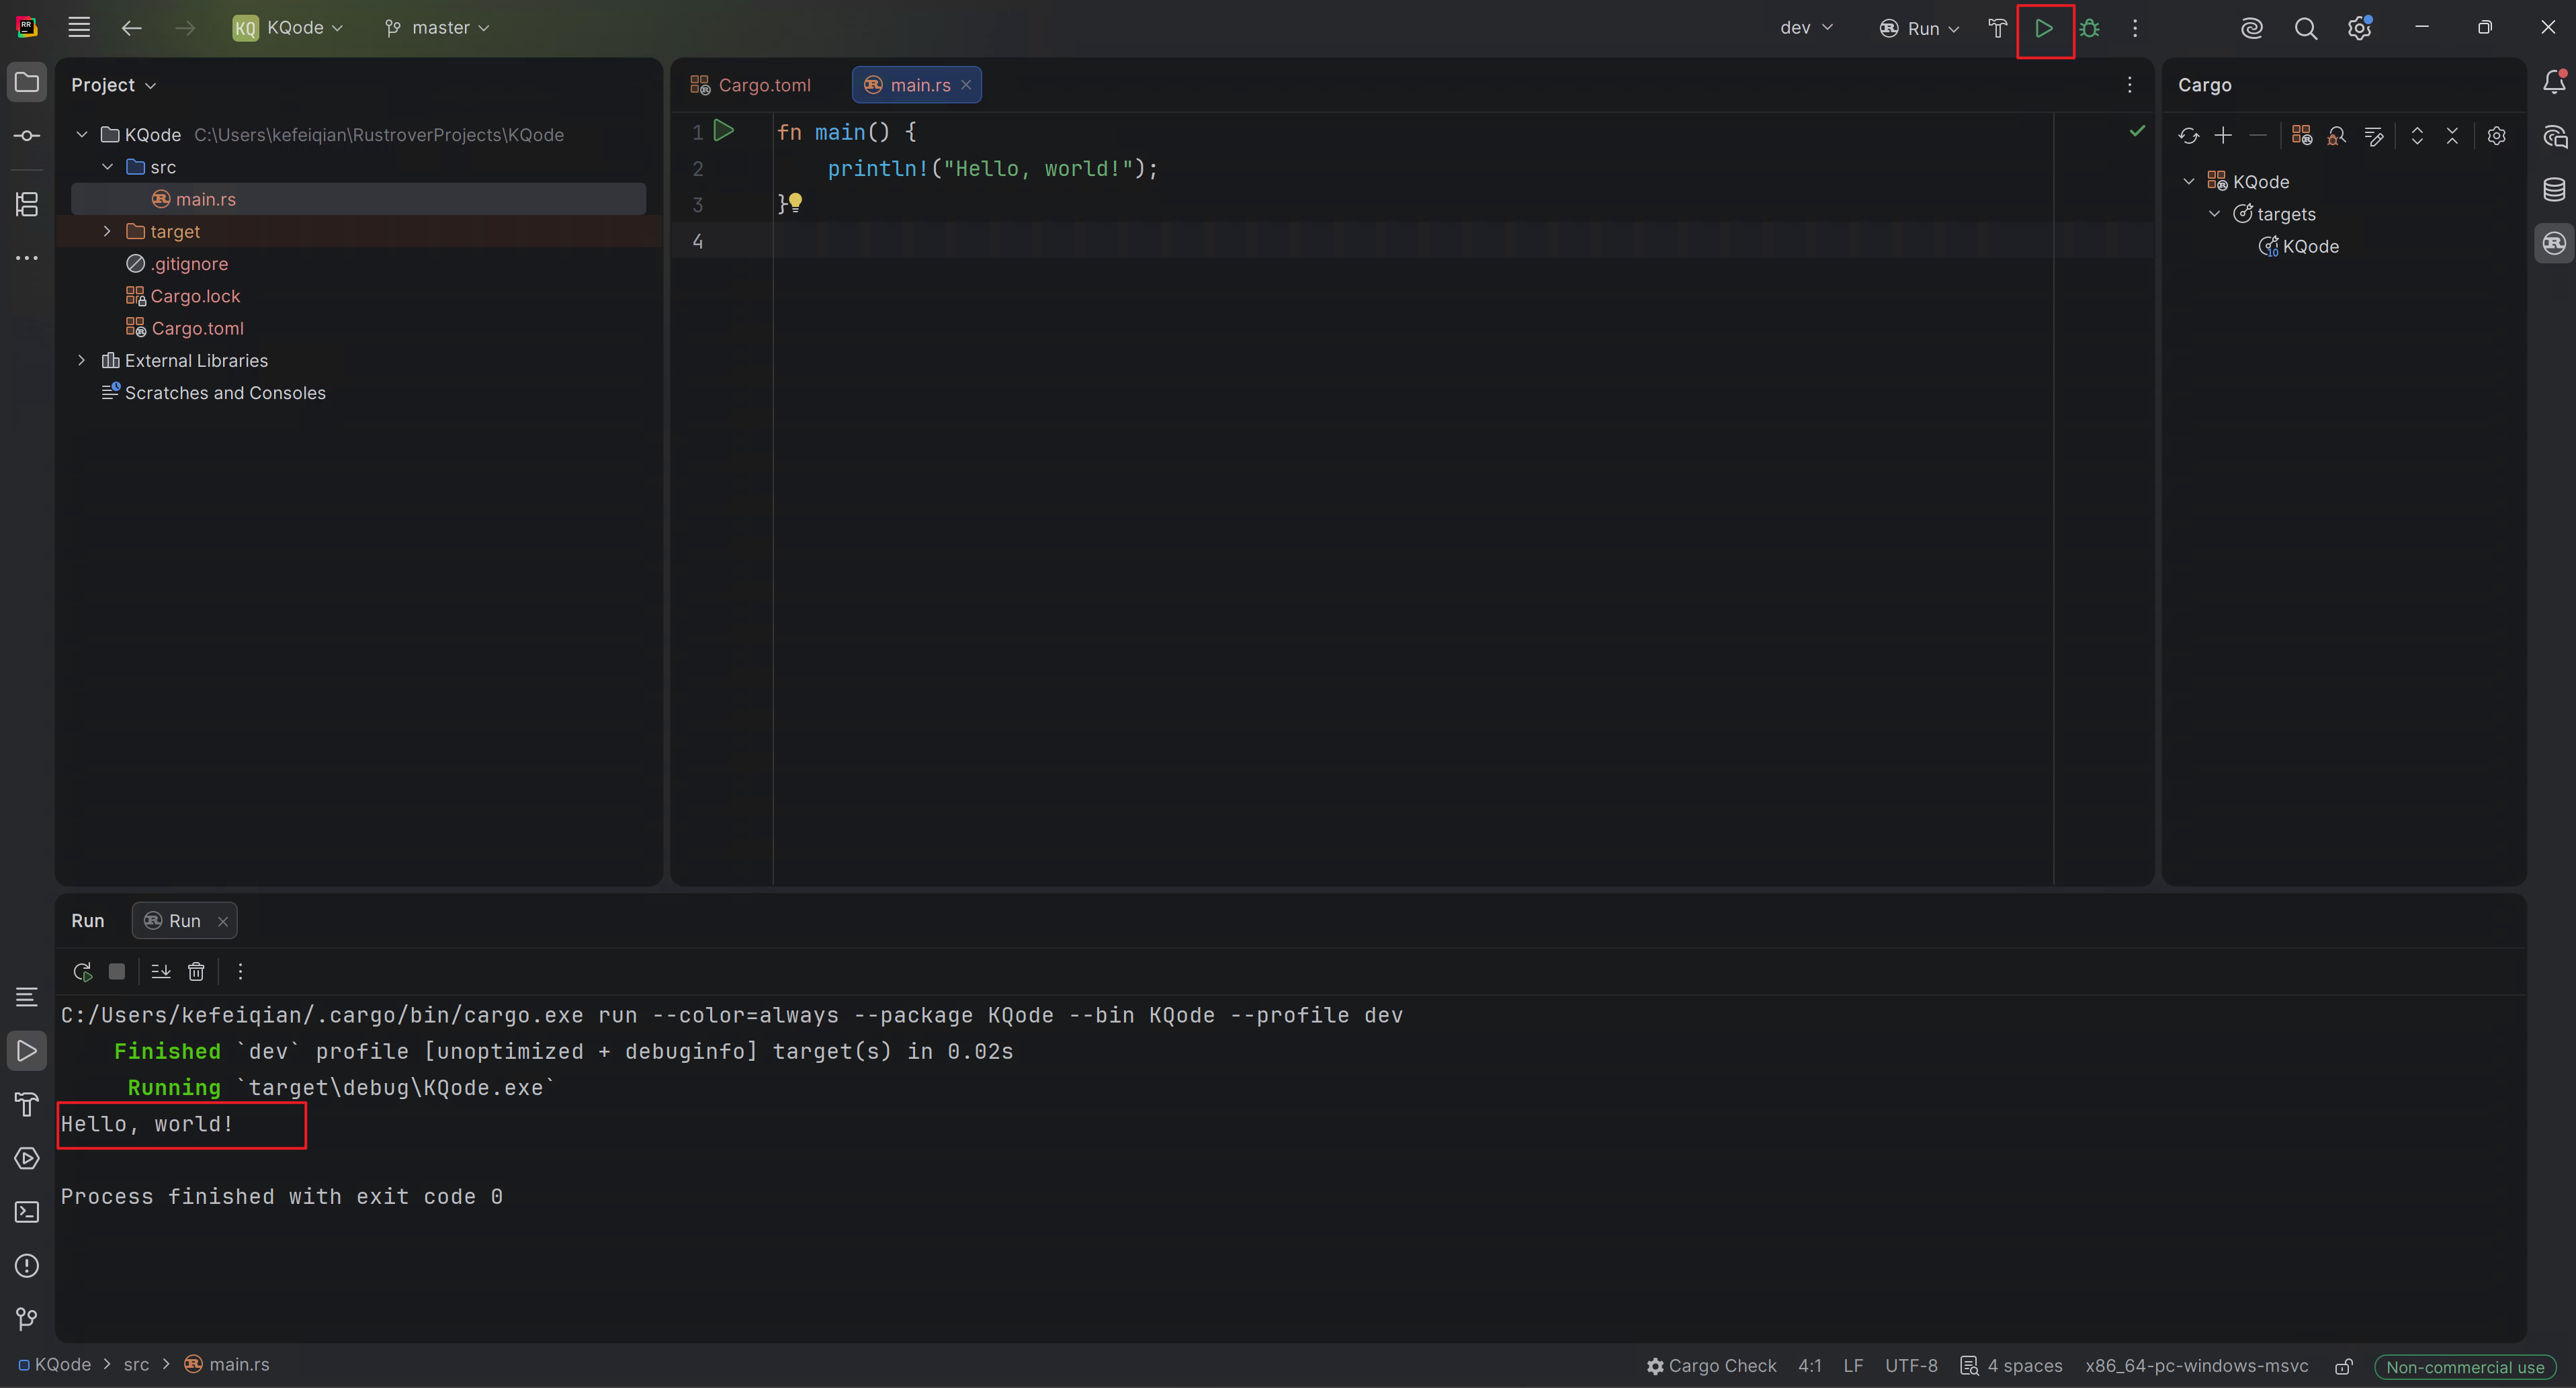Toggle the Project tool window folder icon
Image resolution: width=2576 pixels, height=1388 pixels.
(27, 82)
